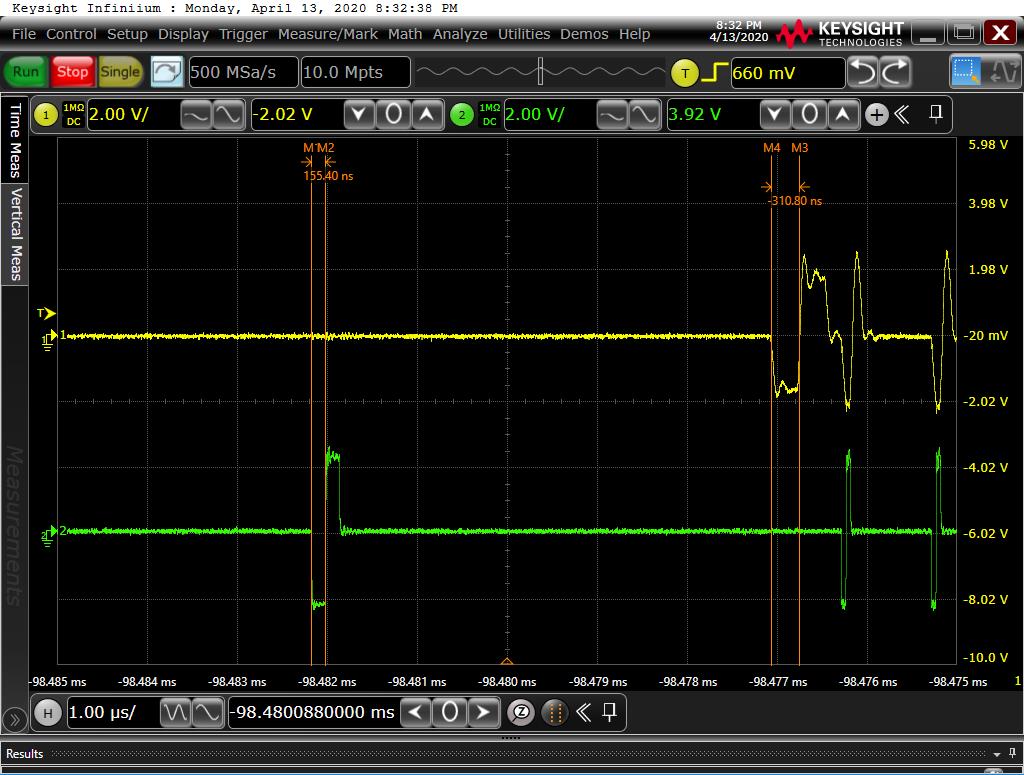This screenshot has height=775, width=1024.
Task: Click the Redo arrow icon
Action: [x=895, y=72]
